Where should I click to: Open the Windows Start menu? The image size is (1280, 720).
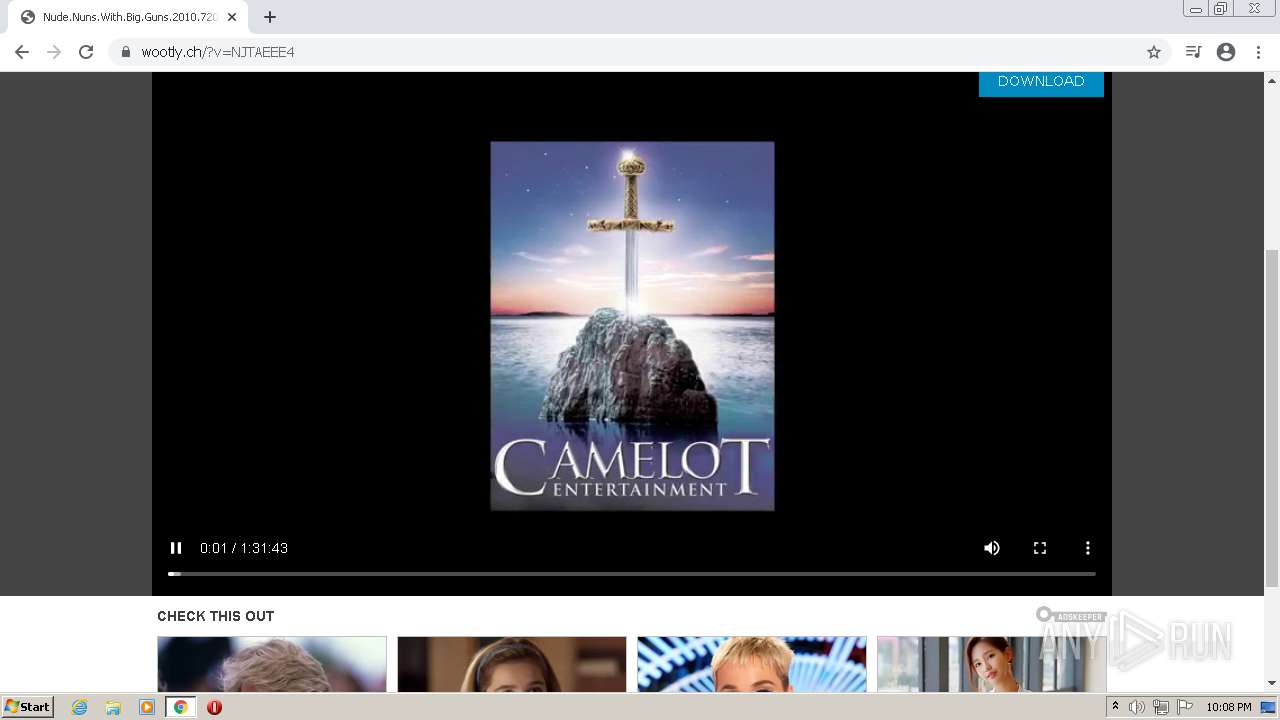(x=28, y=707)
